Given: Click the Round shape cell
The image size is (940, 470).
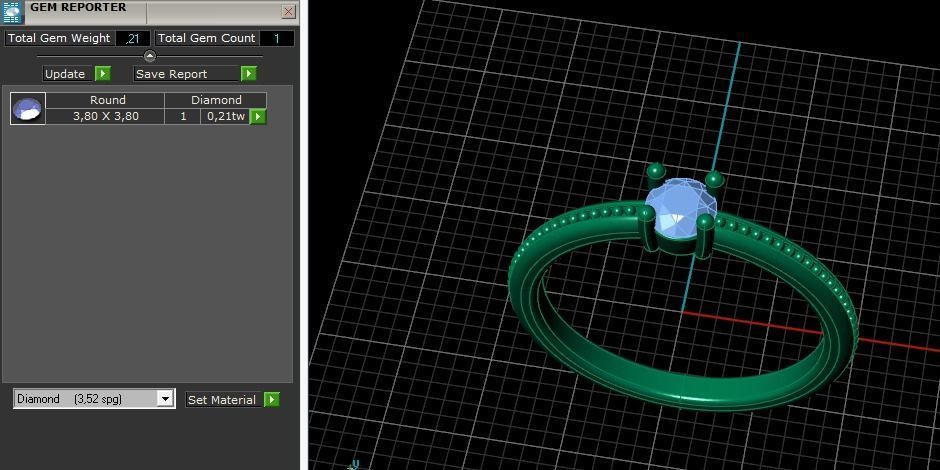Looking at the screenshot, I should coord(106,100).
